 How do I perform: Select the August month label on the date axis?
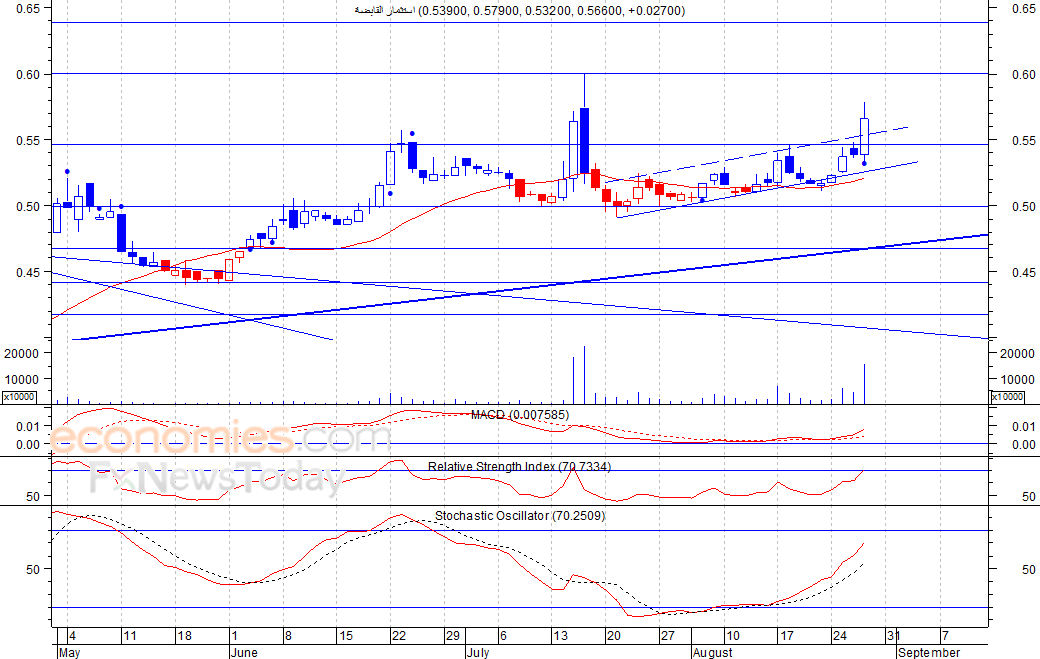click(712, 652)
